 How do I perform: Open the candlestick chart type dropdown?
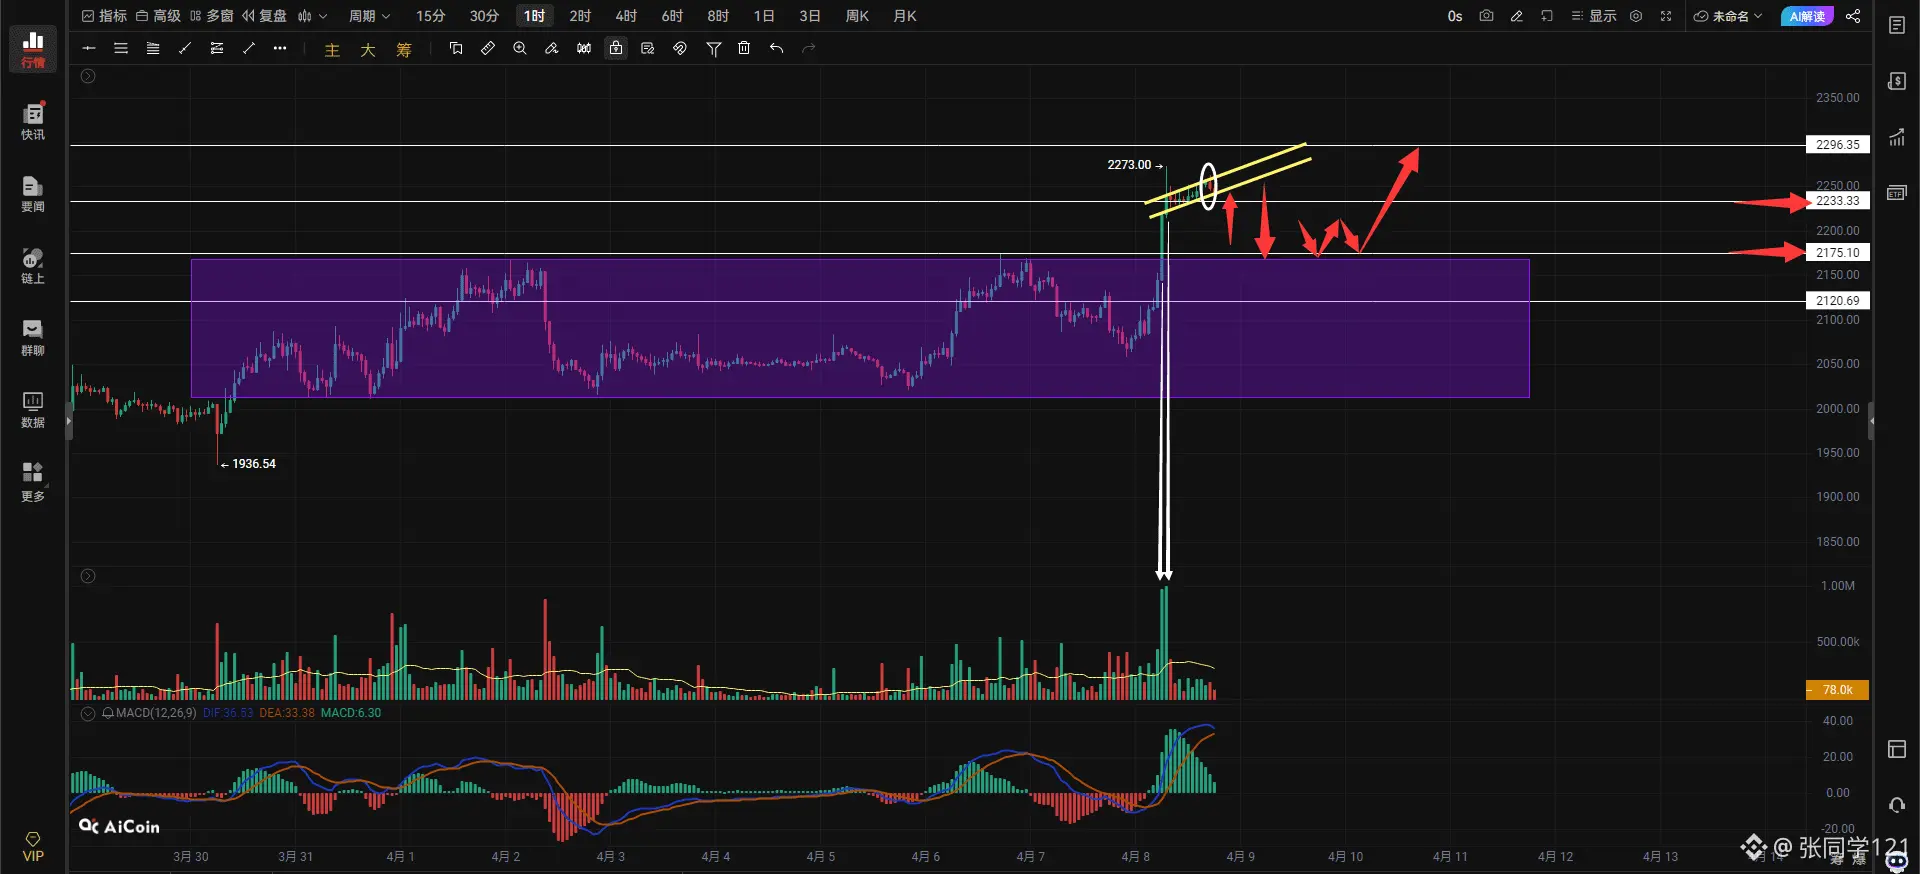pyautogui.click(x=312, y=16)
